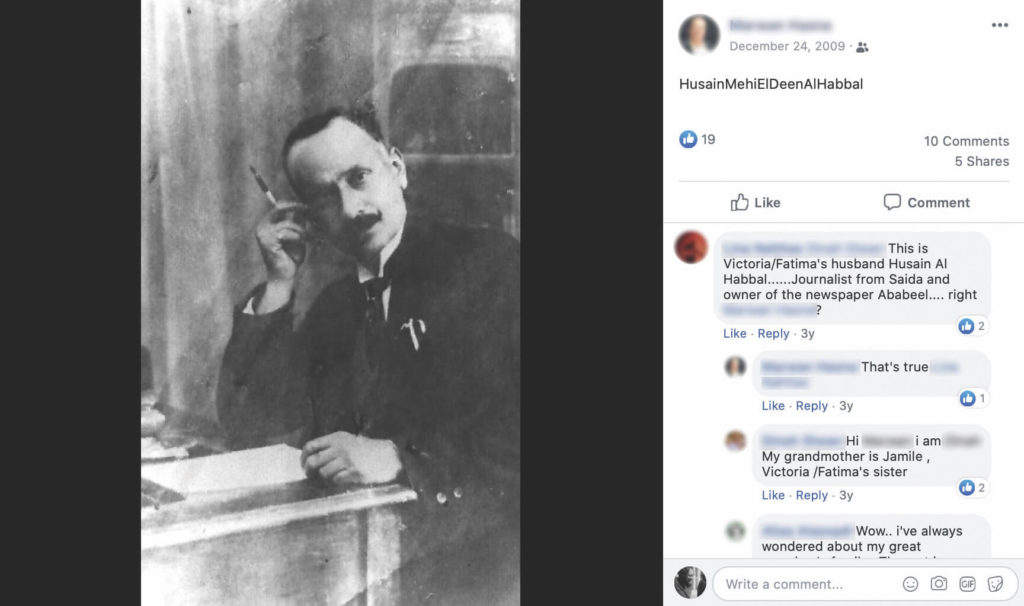Reply to the "That's true" comment
The height and width of the screenshot is (606, 1024).
pyautogui.click(x=812, y=406)
